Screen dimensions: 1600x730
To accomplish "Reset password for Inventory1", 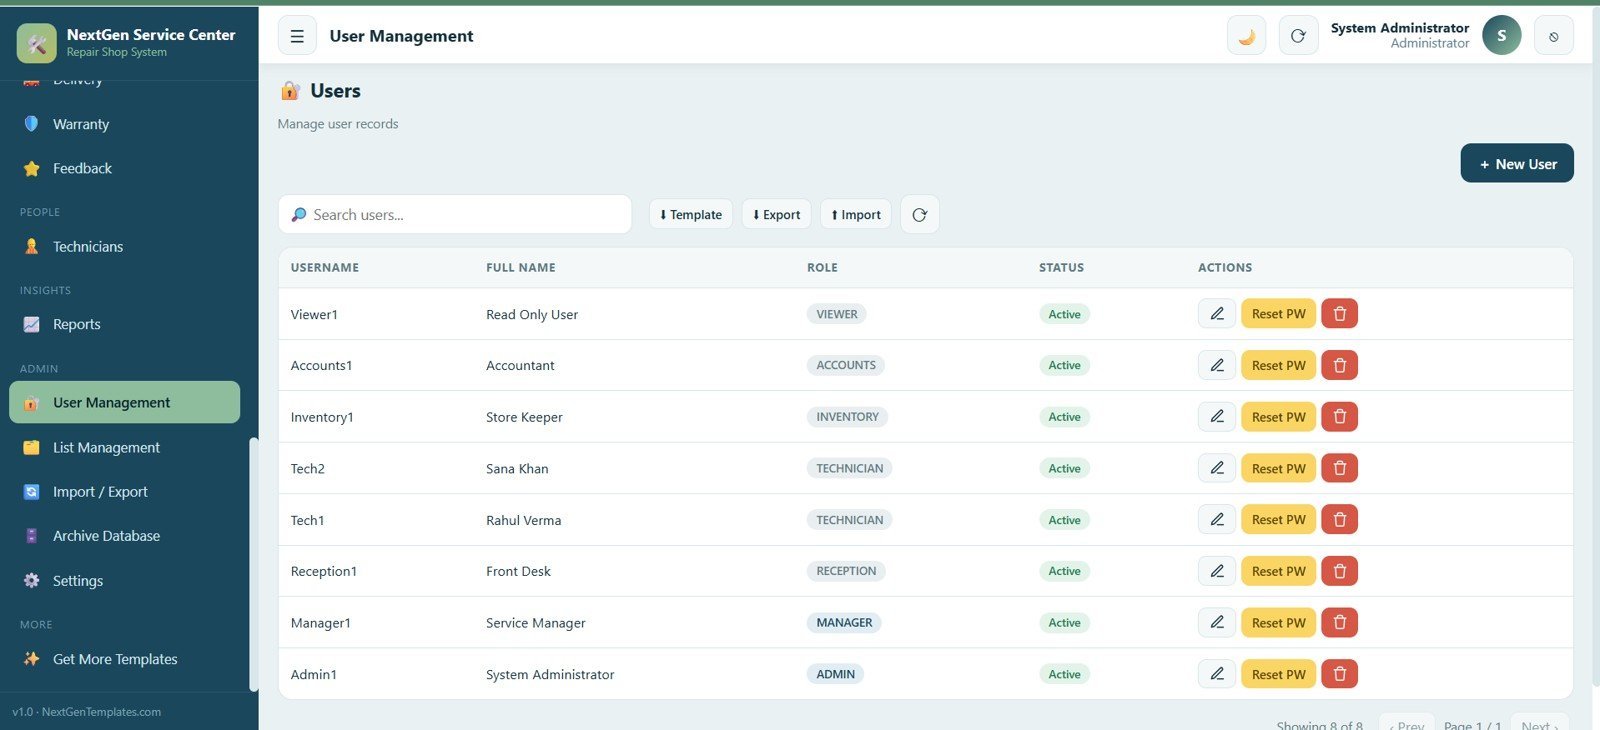I will click(x=1278, y=417).
